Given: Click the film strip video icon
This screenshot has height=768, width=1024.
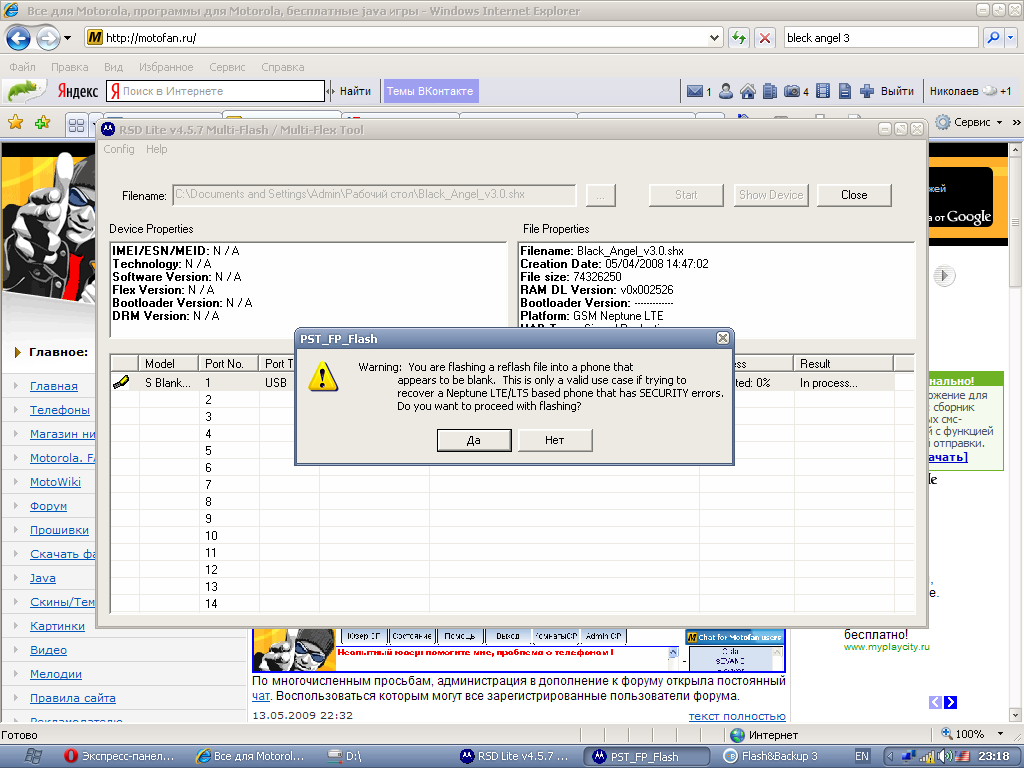Looking at the screenshot, I should pos(823,91).
